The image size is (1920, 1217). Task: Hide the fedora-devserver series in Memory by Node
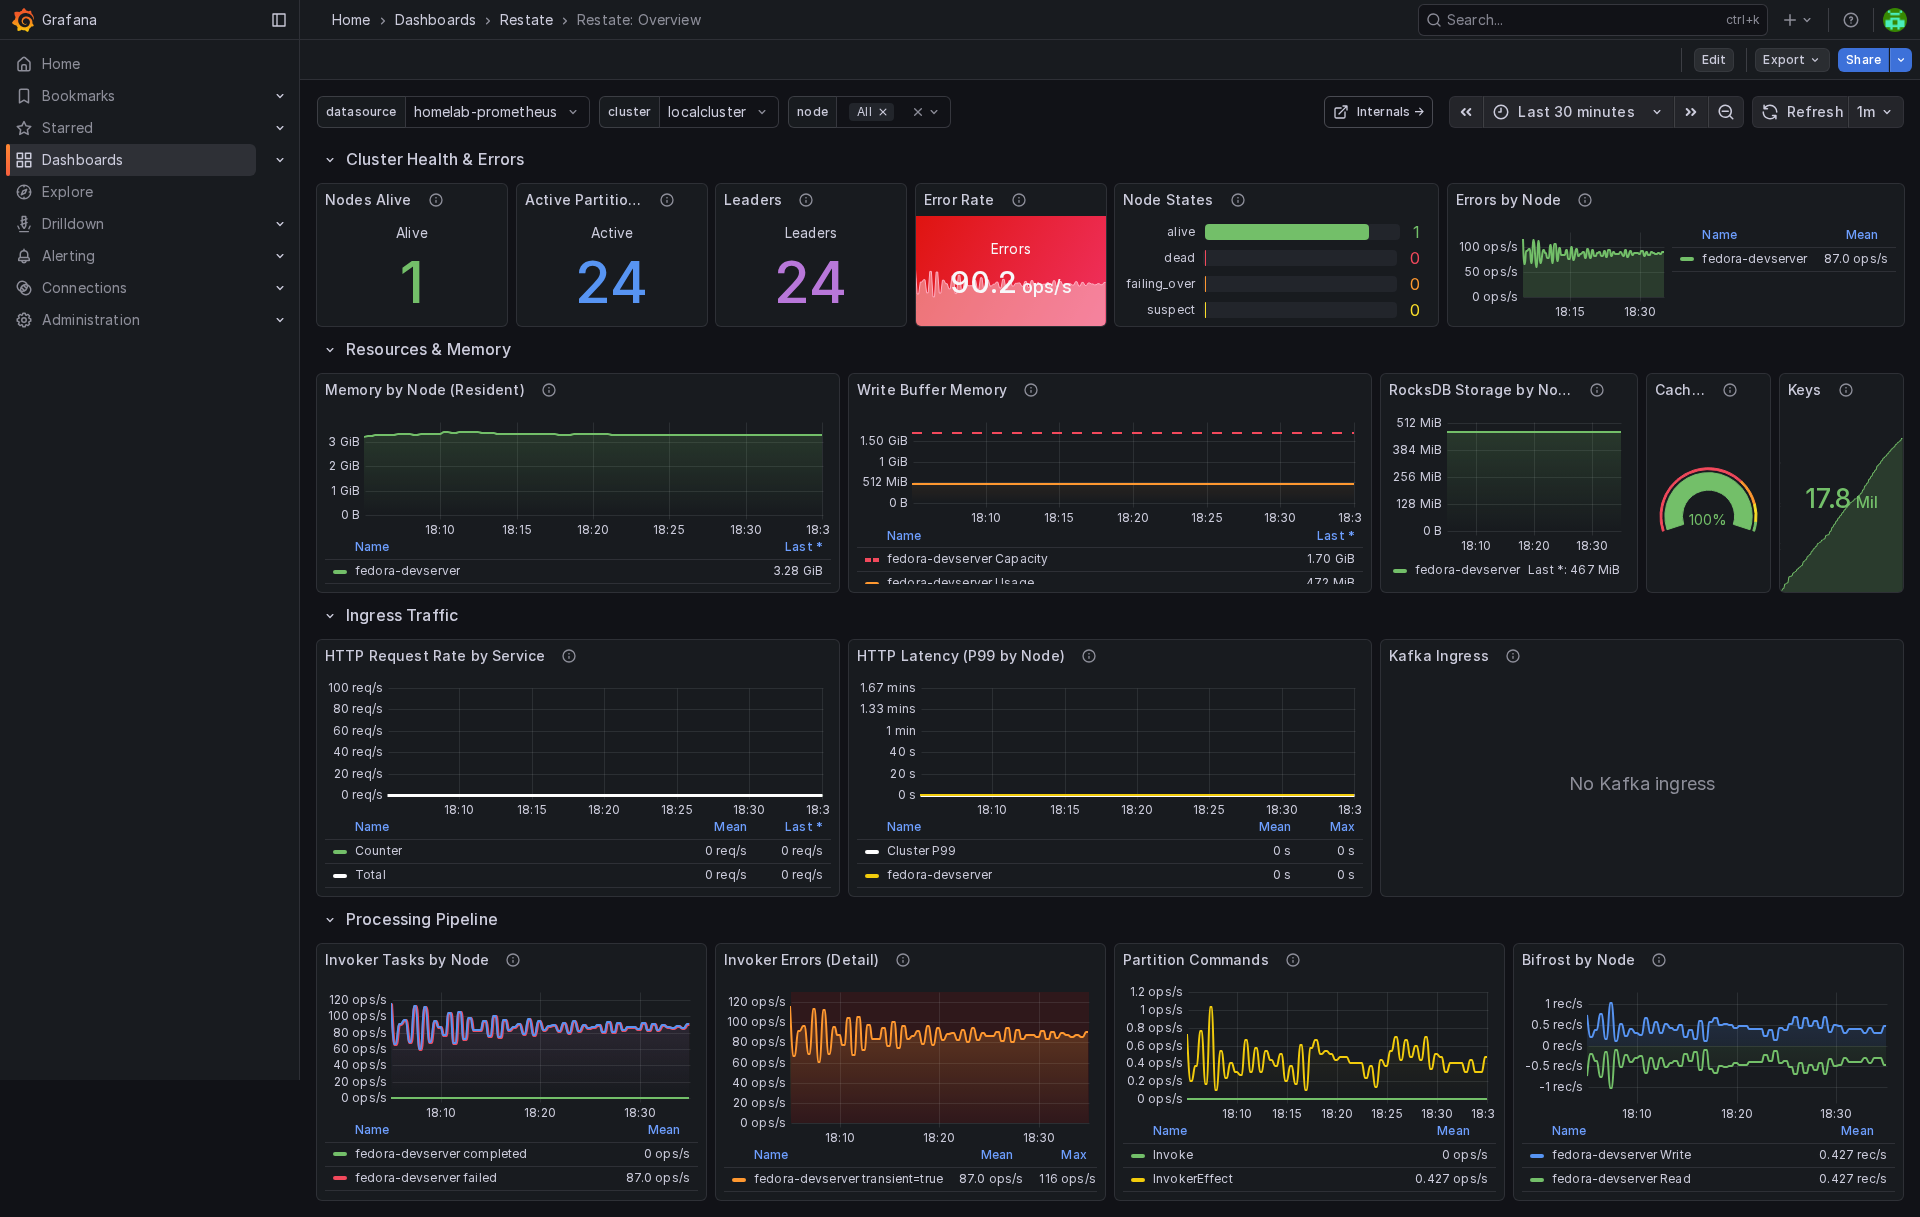407,571
